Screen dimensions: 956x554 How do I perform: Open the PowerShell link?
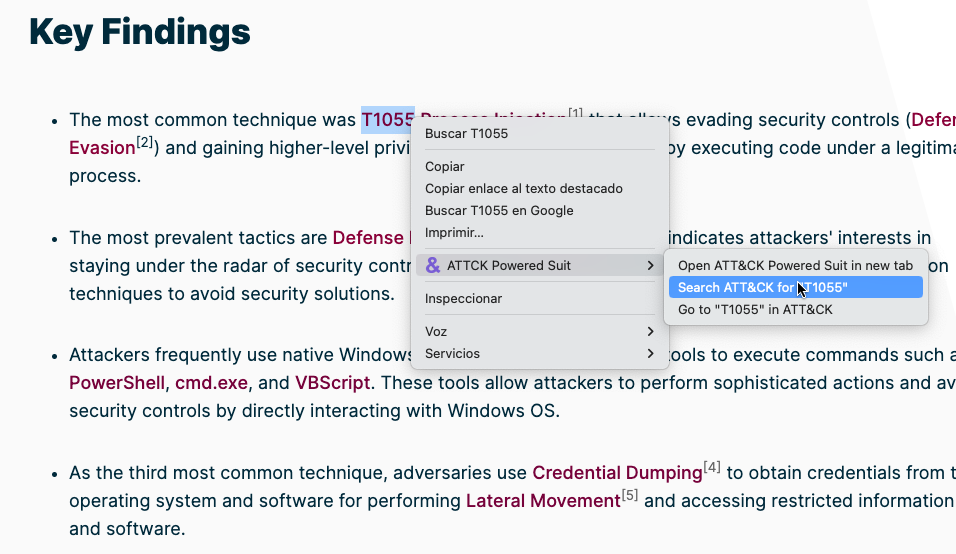pos(119,383)
